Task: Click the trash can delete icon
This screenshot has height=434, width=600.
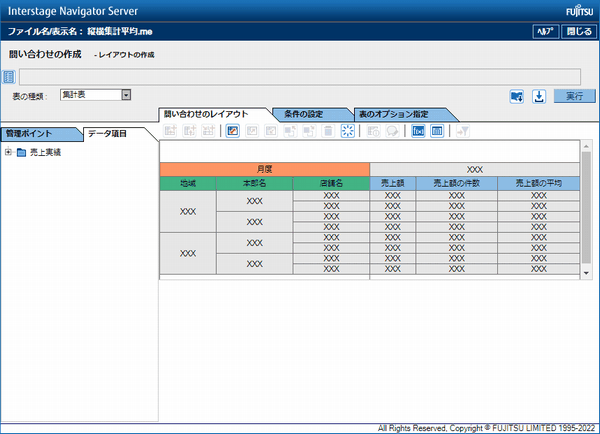Action: pos(328,131)
